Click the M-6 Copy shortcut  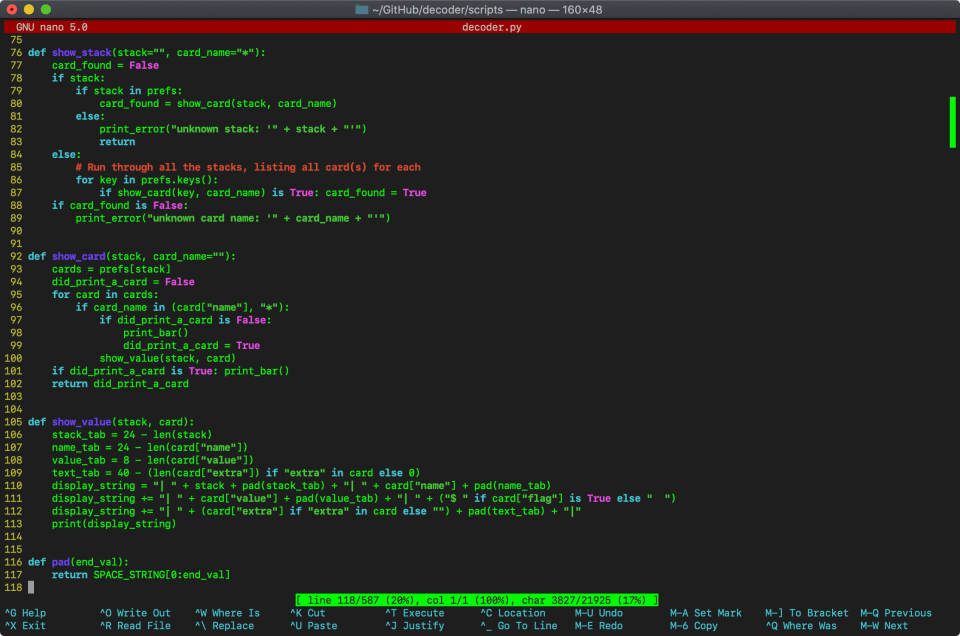click(x=693, y=626)
